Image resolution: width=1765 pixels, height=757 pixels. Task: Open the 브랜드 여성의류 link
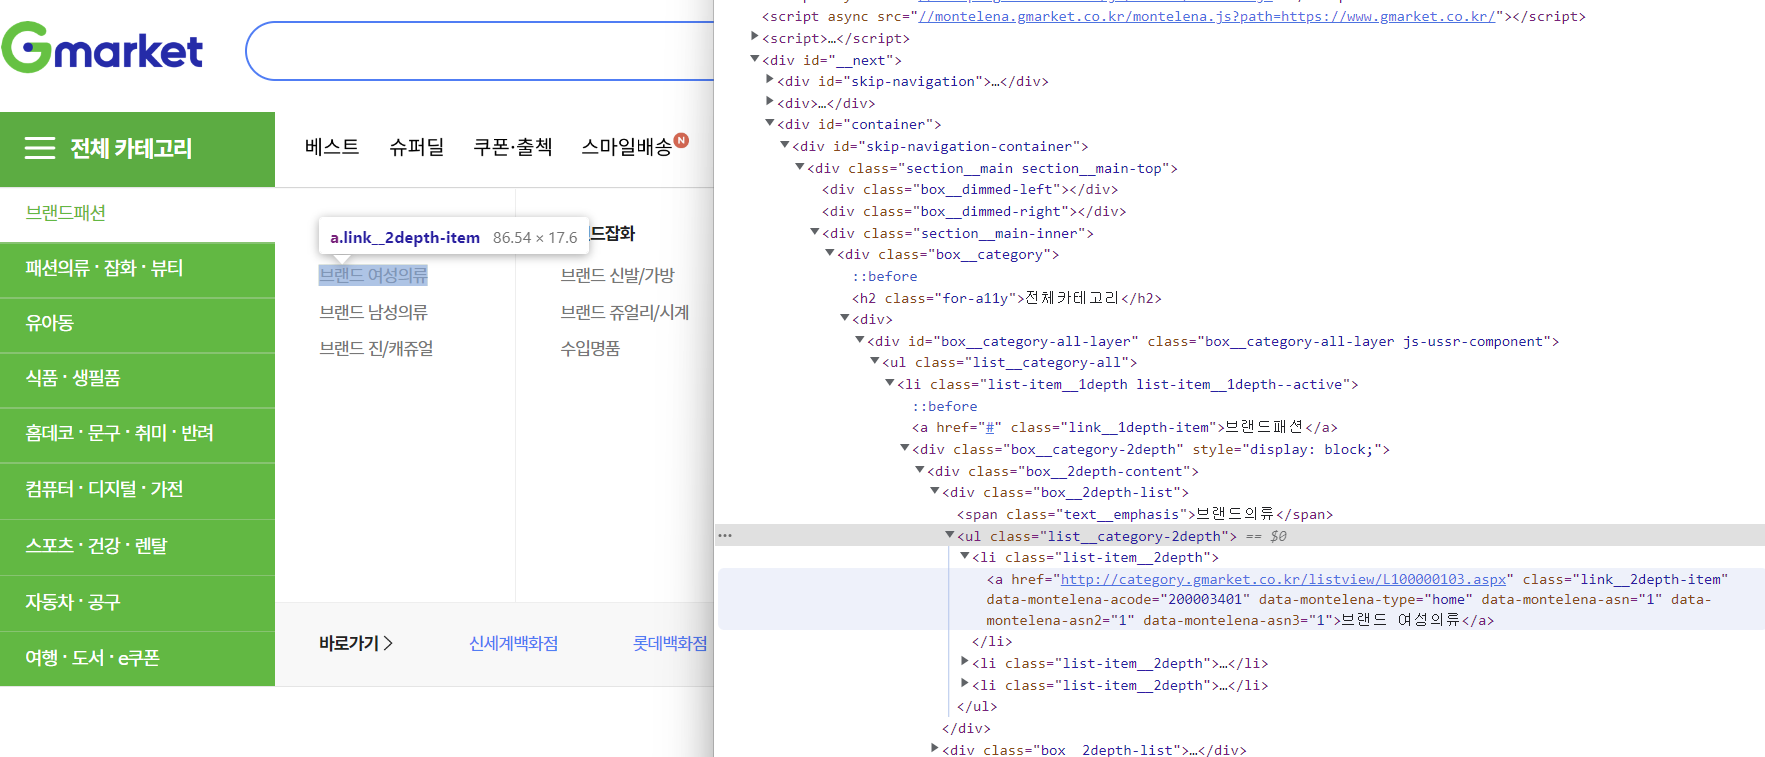pos(373,275)
